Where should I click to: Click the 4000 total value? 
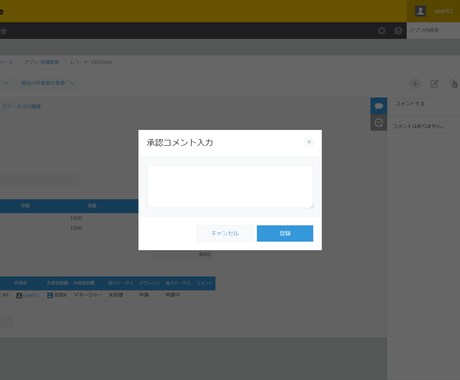tap(204, 254)
